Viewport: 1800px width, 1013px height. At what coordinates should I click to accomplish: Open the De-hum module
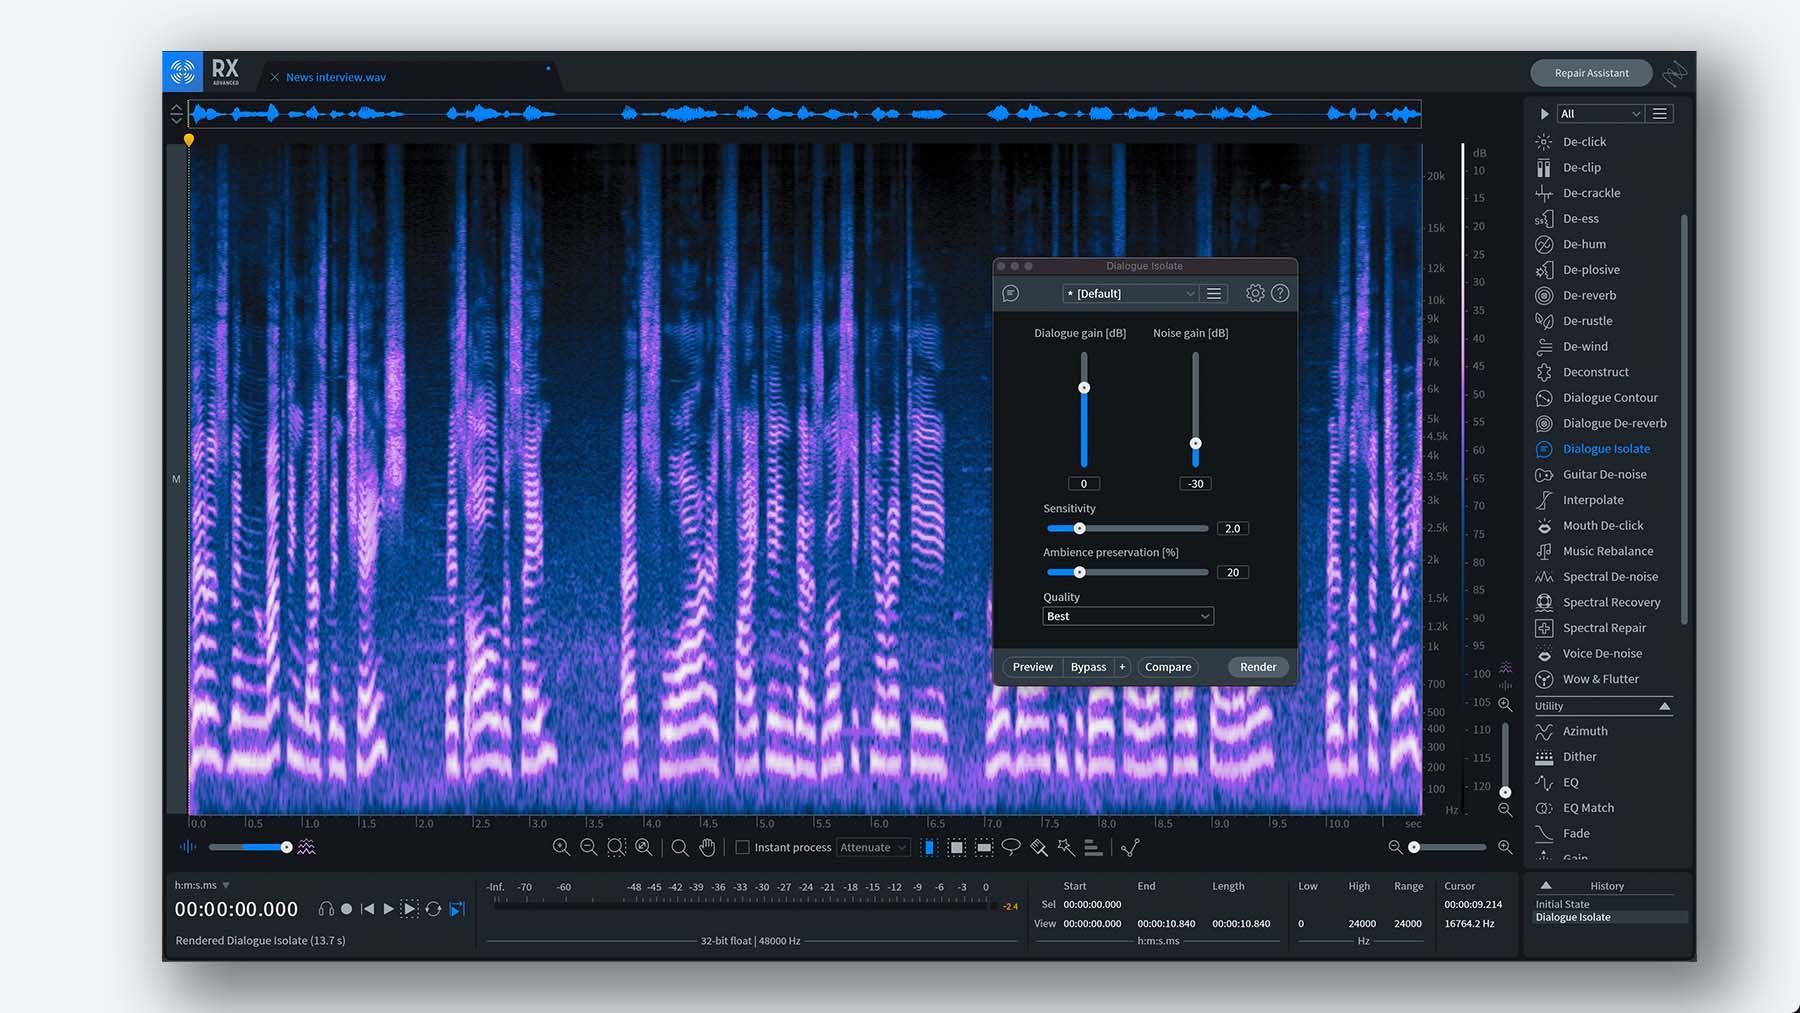point(1584,244)
